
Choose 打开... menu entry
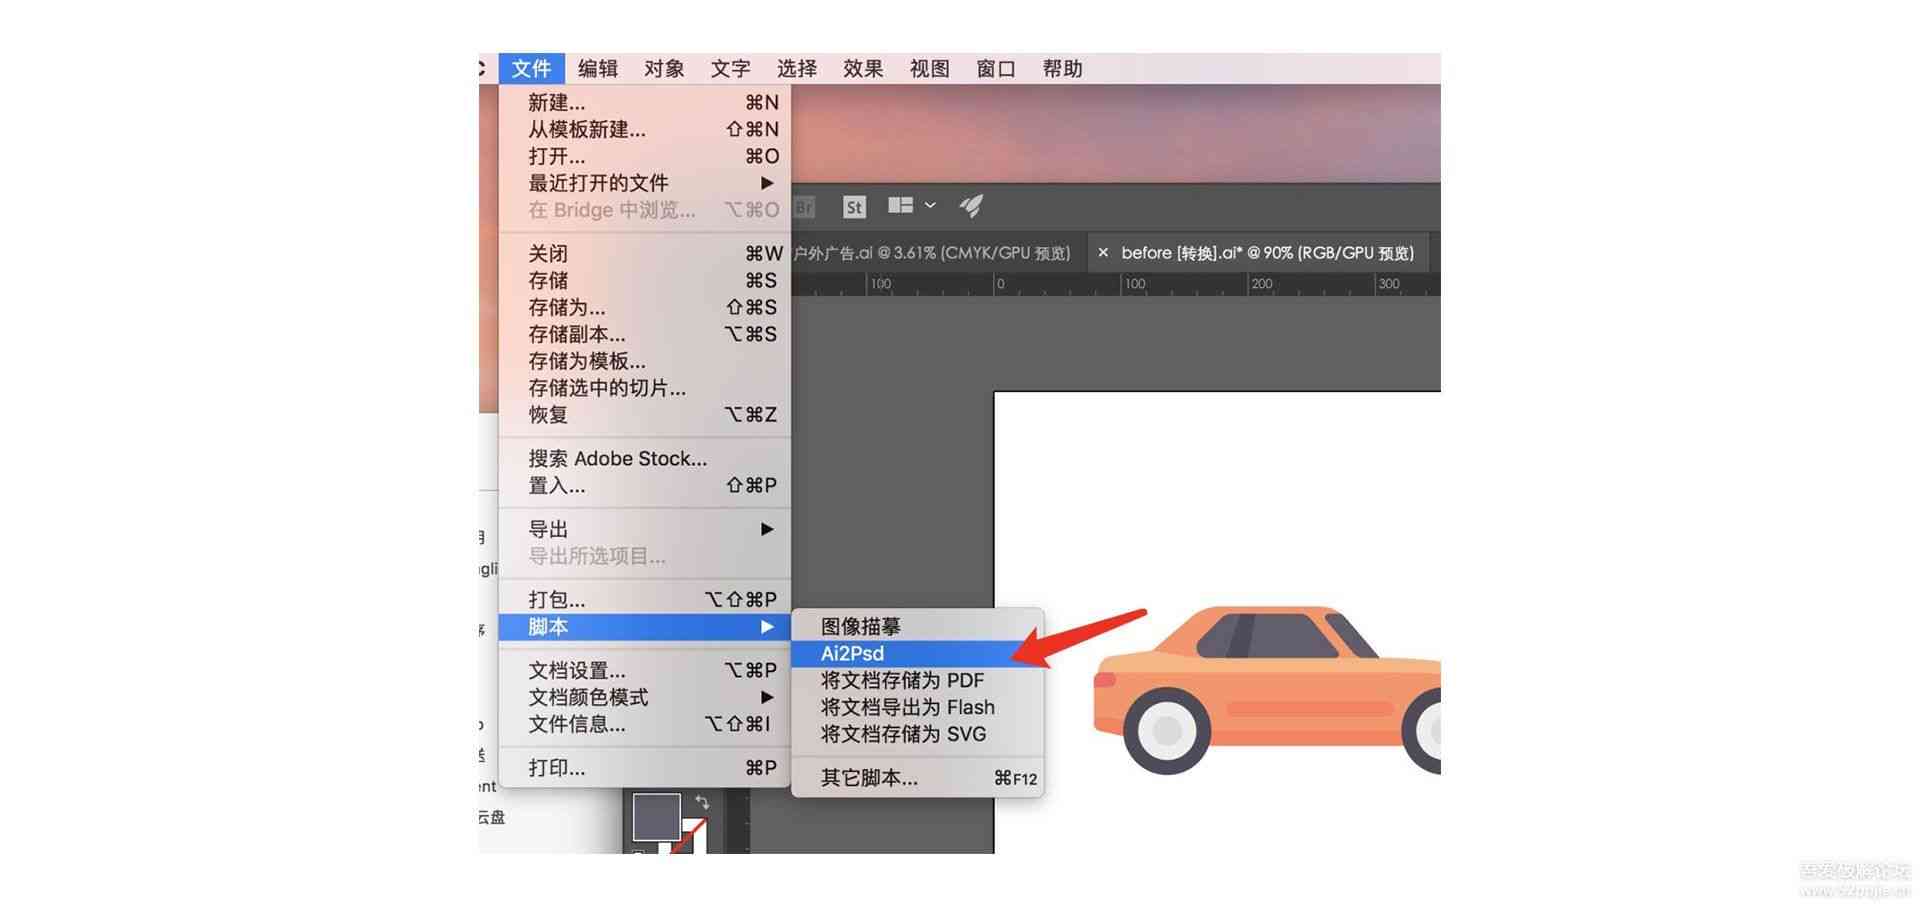(x=645, y=156)
